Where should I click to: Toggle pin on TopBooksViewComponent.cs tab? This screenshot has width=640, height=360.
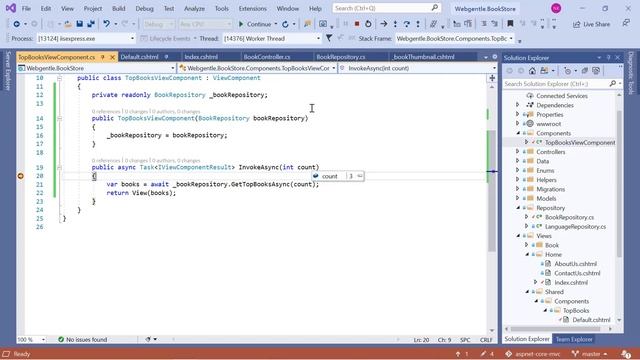tap(102, 57)
